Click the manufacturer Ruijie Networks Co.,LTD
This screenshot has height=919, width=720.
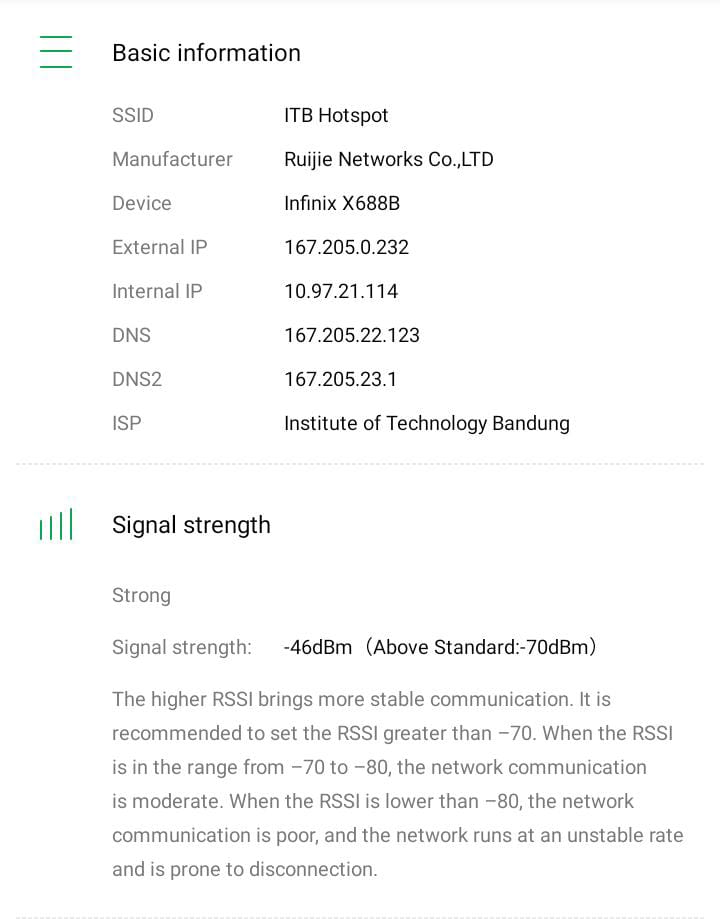tap(388, 159)
